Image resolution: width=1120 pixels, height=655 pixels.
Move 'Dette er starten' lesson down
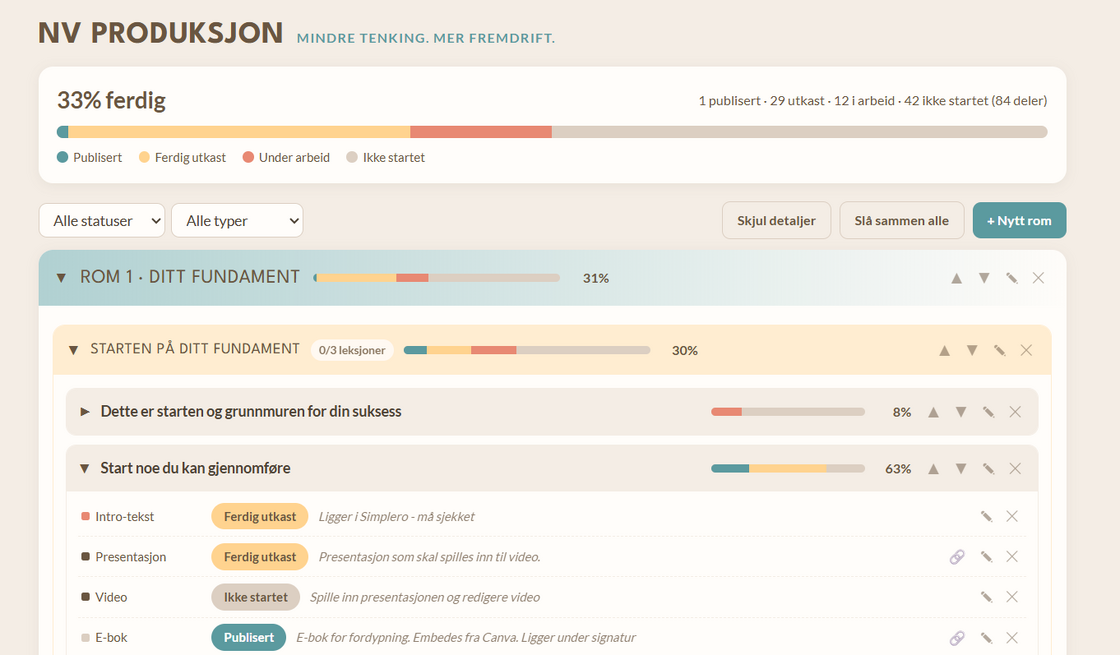[x=961, y=412]
